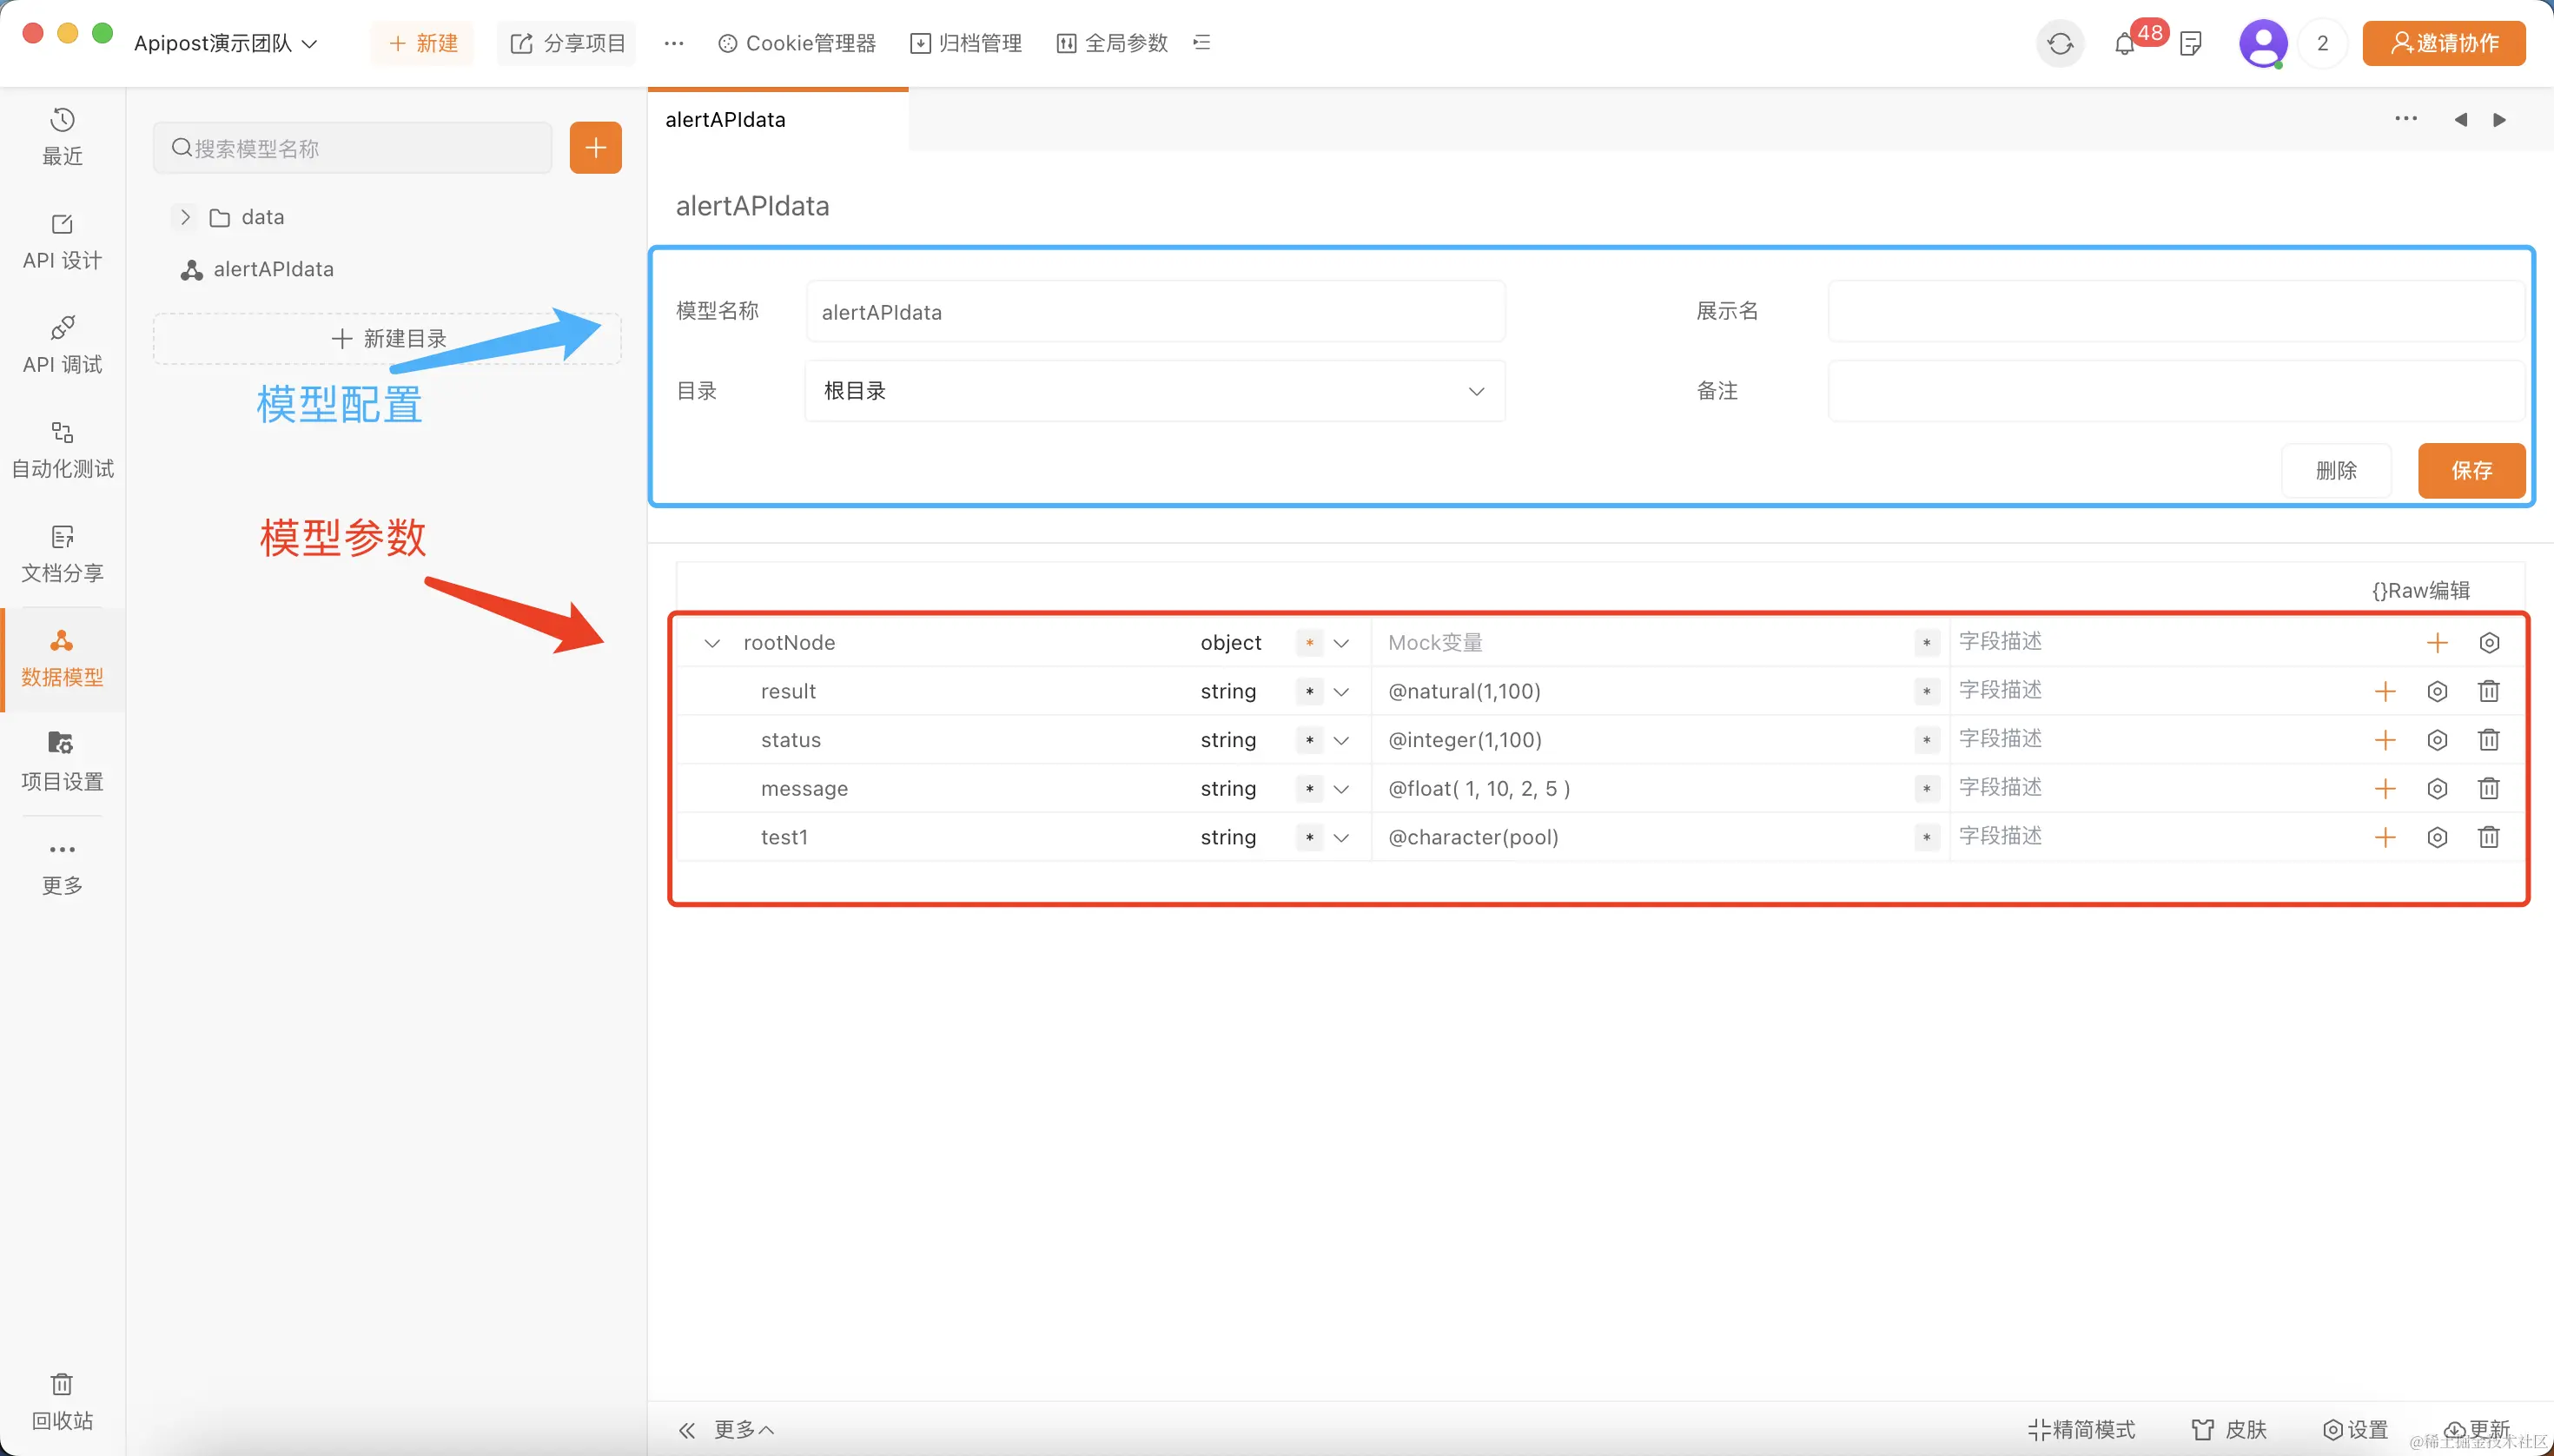Open 自动化测试 in sidebar
This screenshot has width=2554, height=1456.
click(x=62, y=449)
